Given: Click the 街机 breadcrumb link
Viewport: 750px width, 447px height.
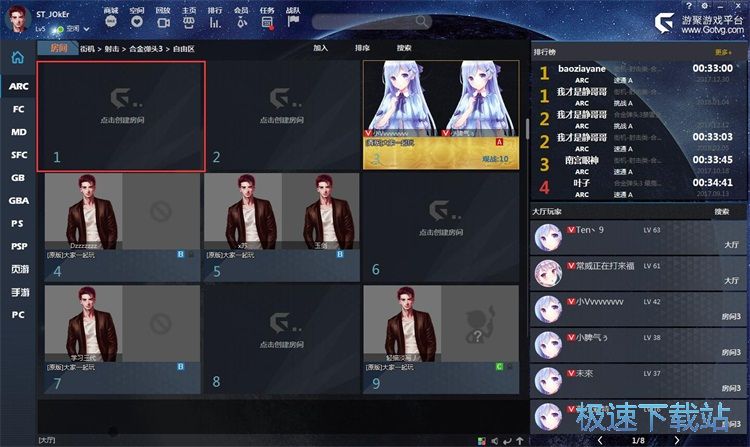Looking at the screenshot, I should pyautogui.click(x=88, y=49).
